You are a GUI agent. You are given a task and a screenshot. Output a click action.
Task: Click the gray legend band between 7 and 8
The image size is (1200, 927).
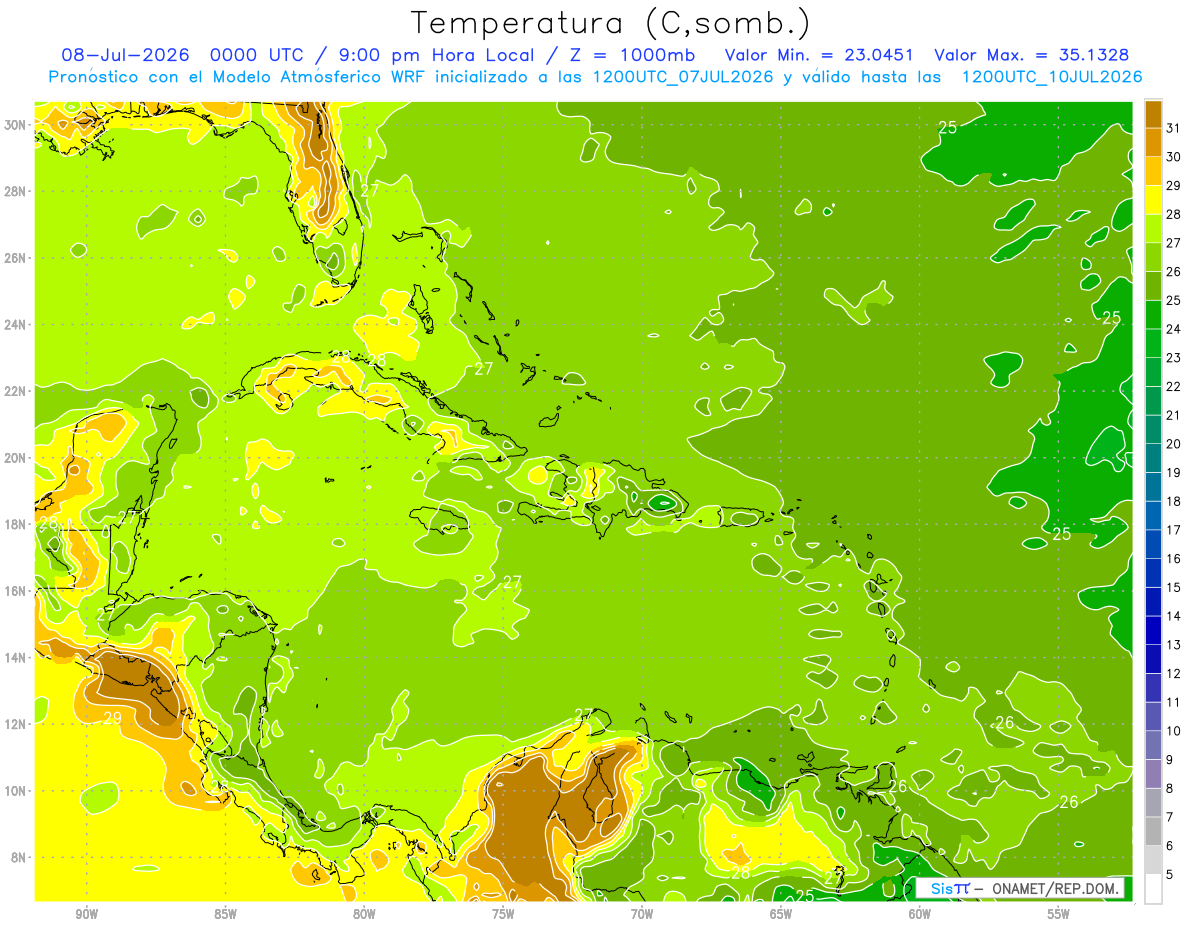pyautogui.click(x=1153, y=802)
